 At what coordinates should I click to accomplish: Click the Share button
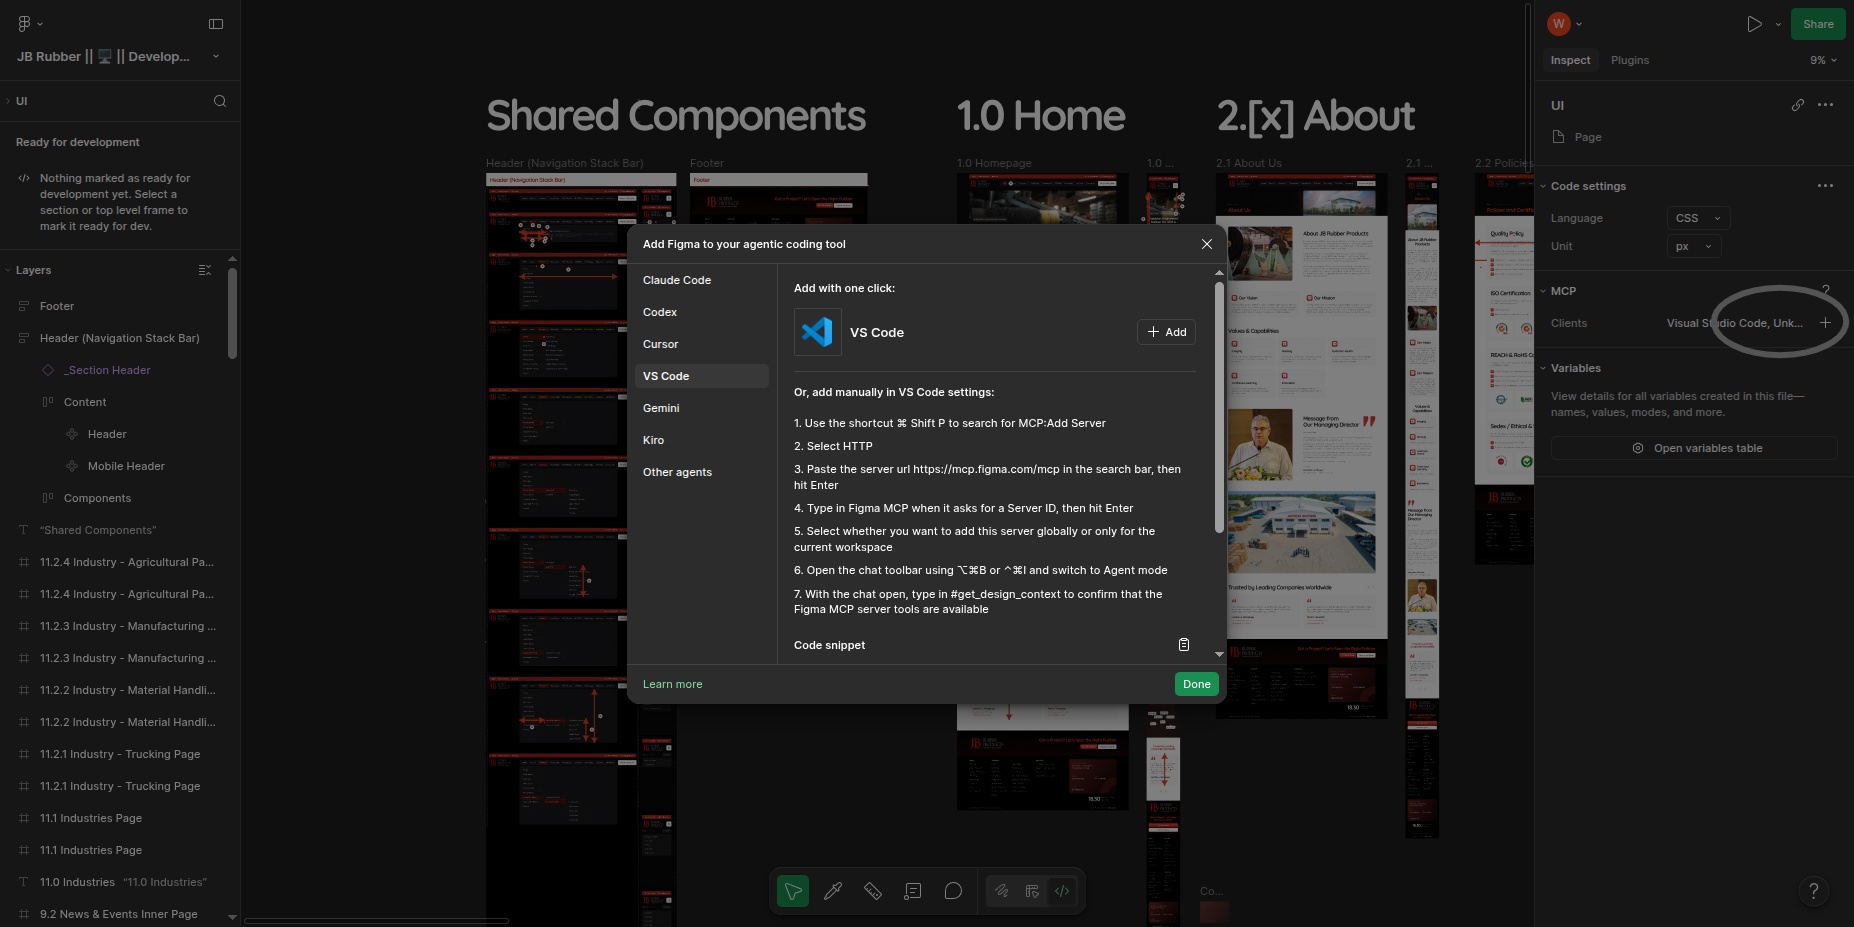(1818, 24)
